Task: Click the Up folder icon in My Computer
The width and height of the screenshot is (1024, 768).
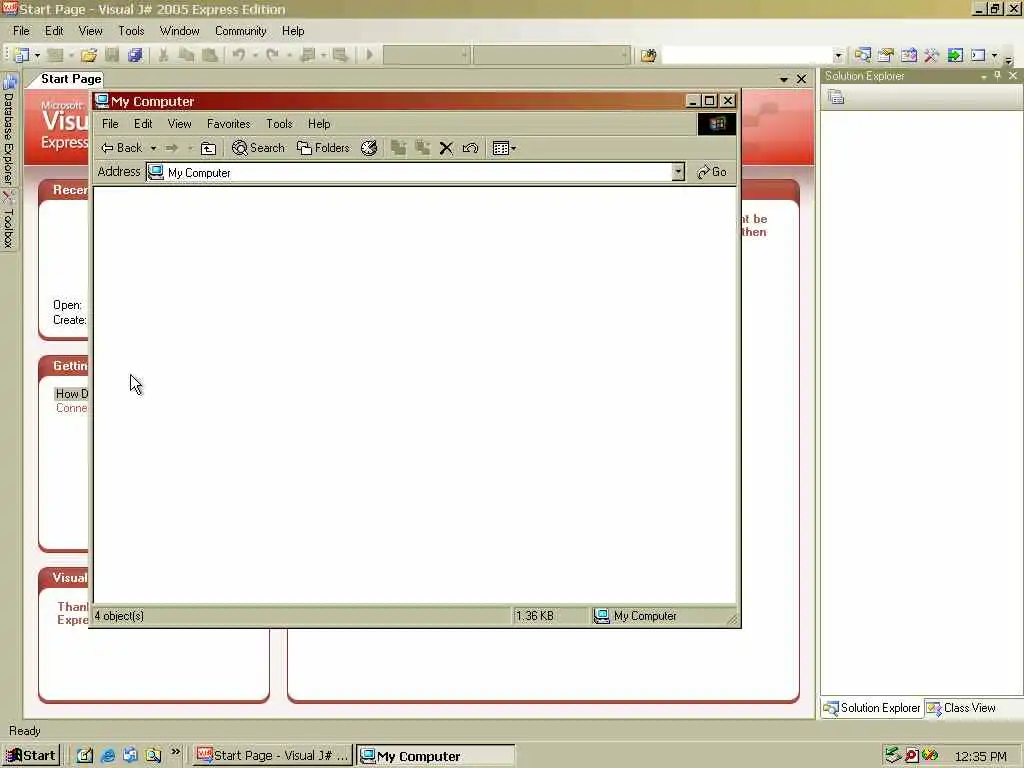Action: pos(208,148)
